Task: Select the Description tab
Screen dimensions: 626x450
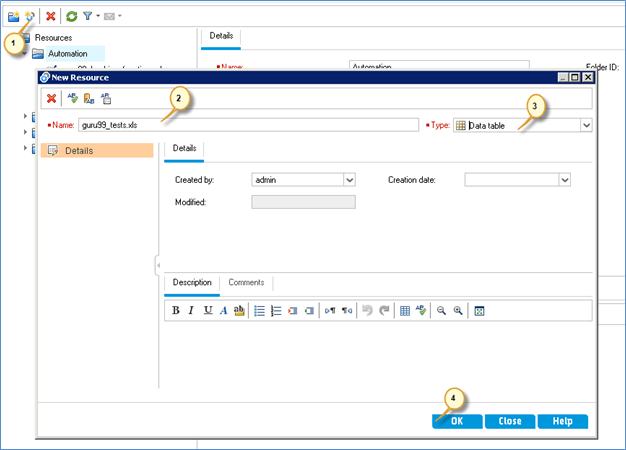Action: 191,283
